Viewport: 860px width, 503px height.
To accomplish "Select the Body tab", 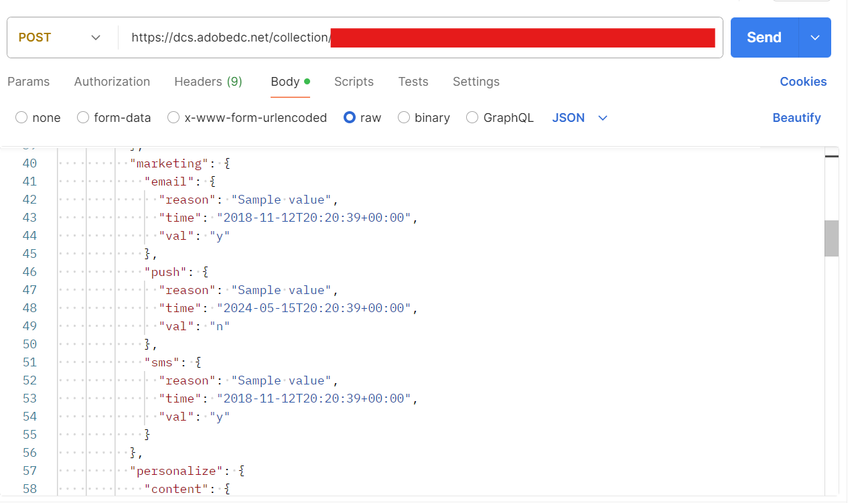I will 285,82.
